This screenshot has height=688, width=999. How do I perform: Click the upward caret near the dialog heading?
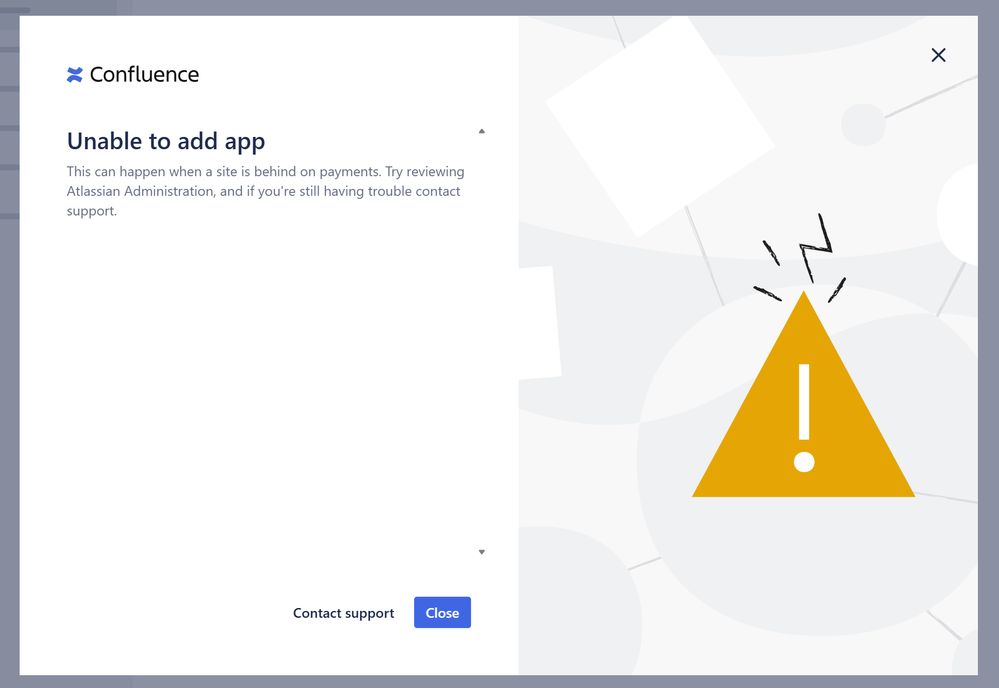click(481, 130)
